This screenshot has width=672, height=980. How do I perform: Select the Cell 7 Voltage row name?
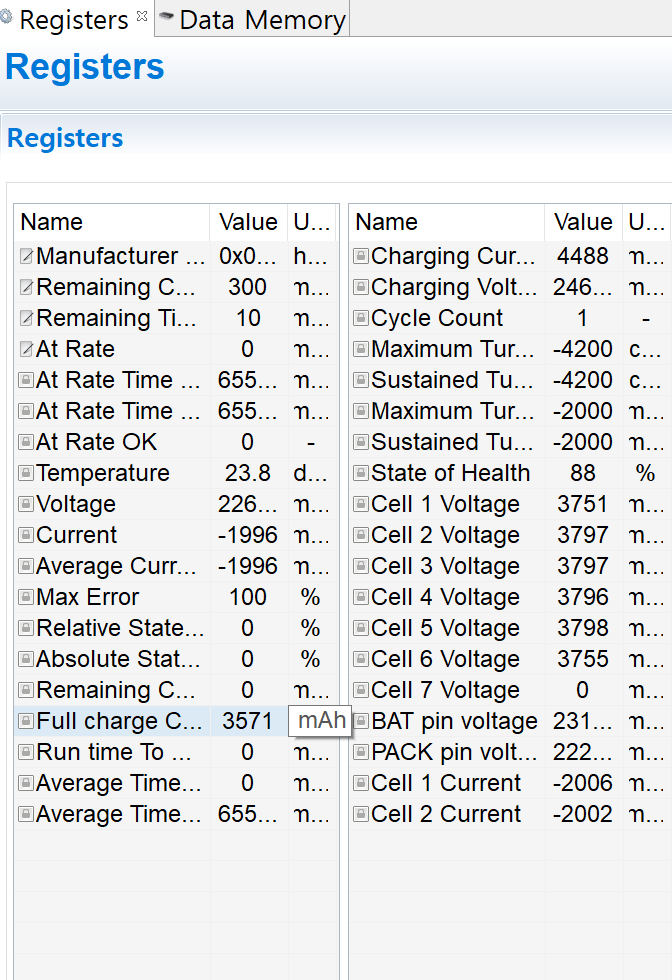445,691
